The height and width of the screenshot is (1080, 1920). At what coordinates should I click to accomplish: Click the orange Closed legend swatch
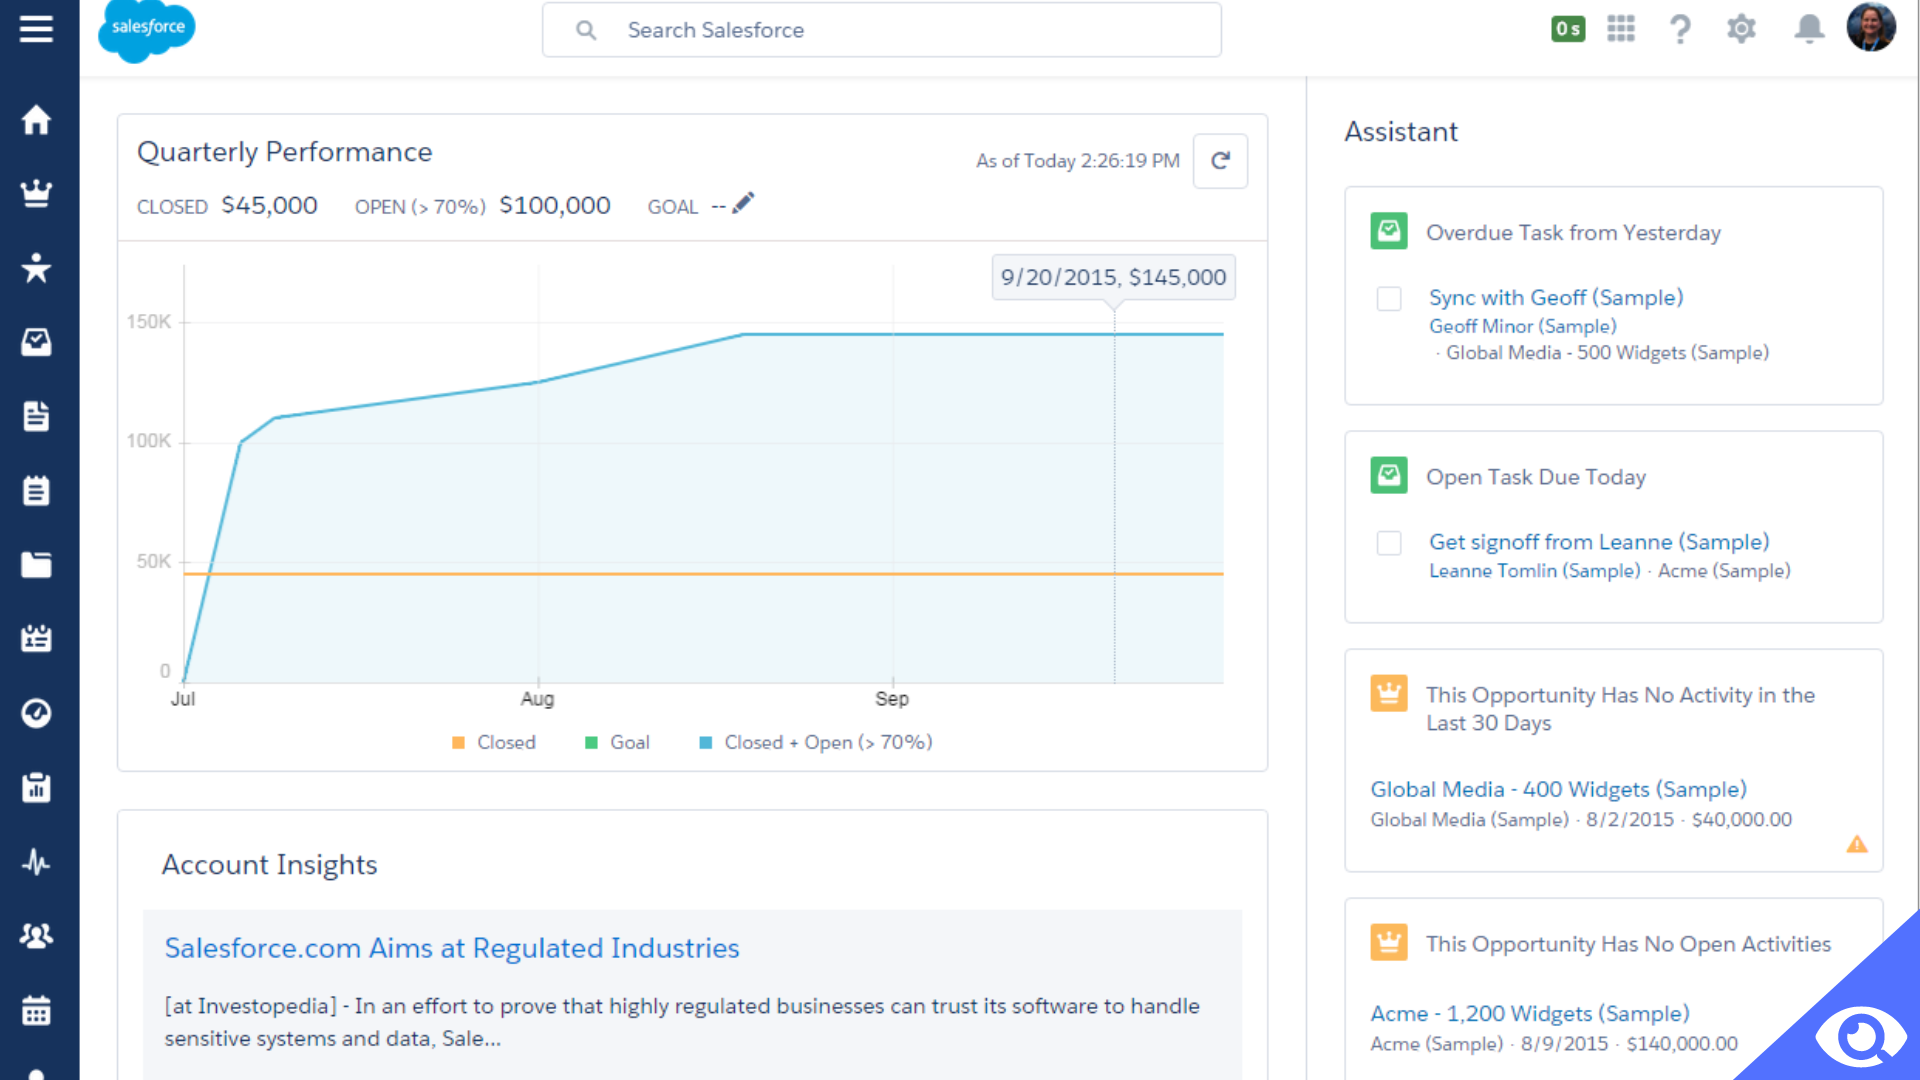(458, 742)
